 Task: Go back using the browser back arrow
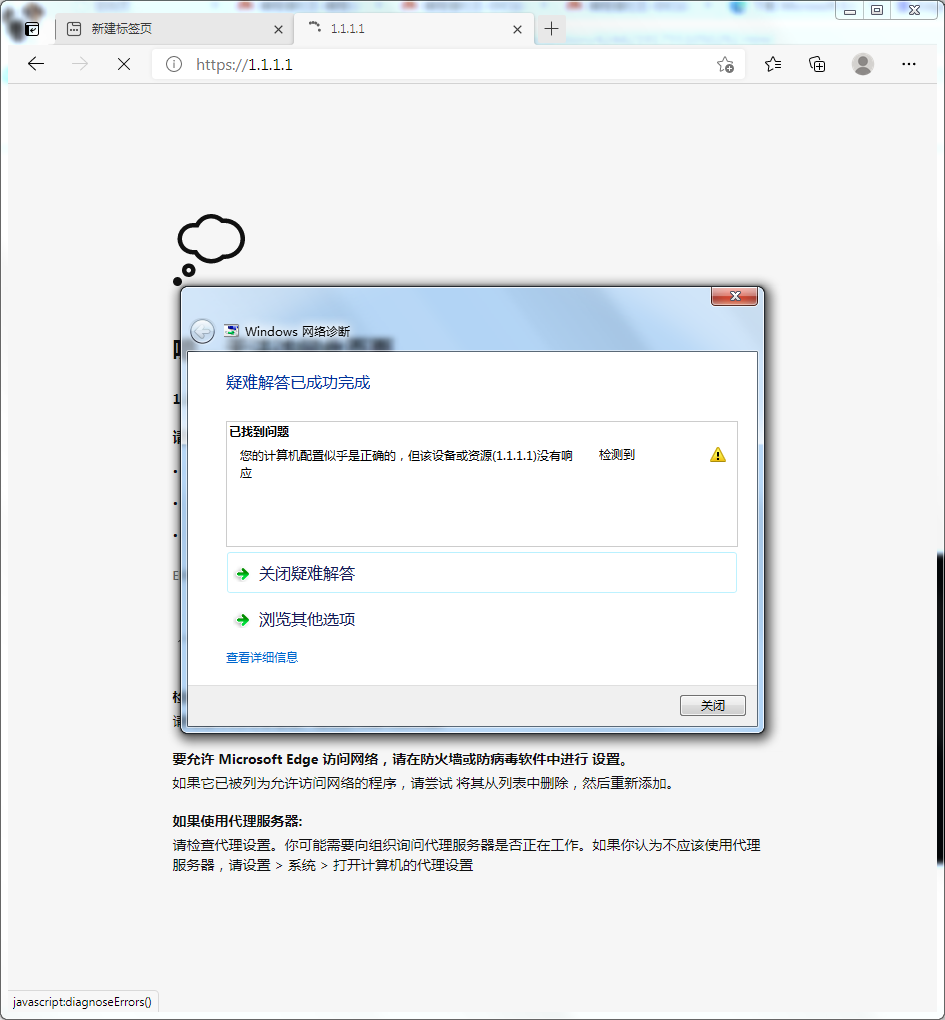[x=36, y=64]
